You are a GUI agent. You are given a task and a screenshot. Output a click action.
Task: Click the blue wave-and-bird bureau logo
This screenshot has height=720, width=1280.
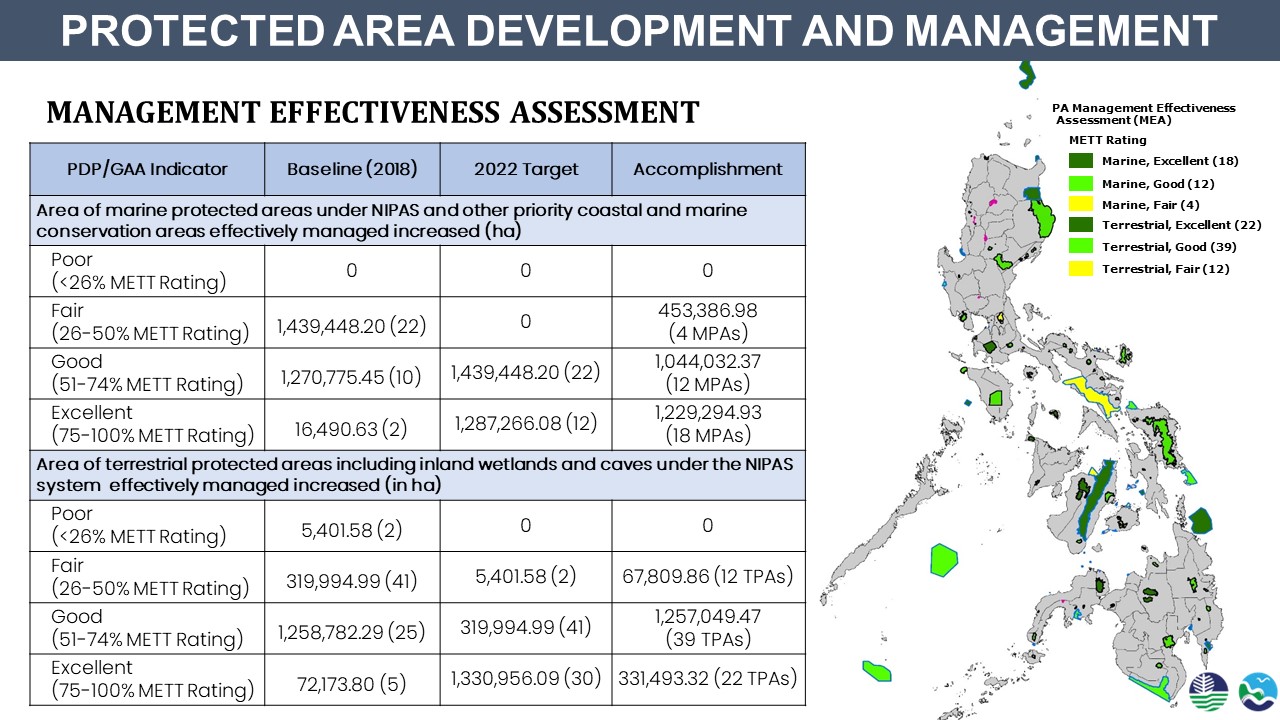point(1257,693)
